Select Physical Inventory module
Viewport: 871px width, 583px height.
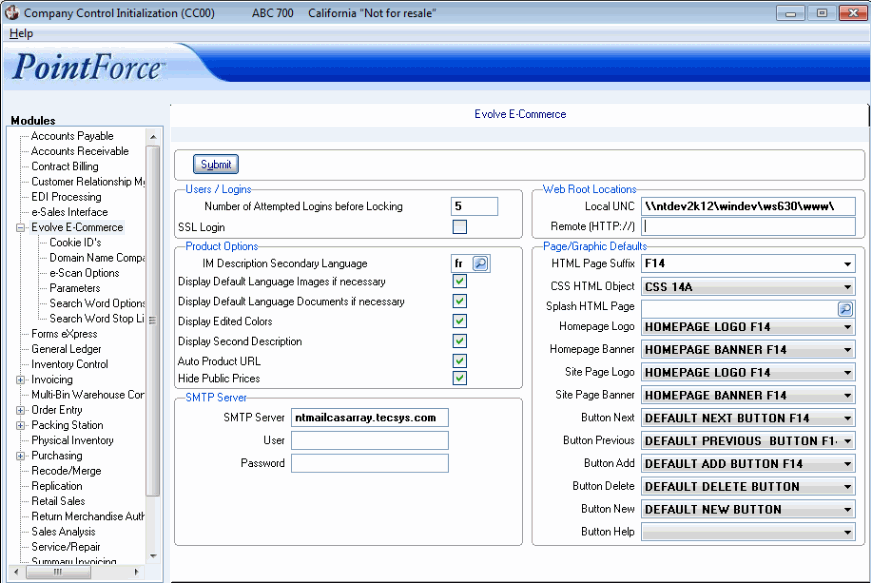pyautogui.click(x=72, y=440)
